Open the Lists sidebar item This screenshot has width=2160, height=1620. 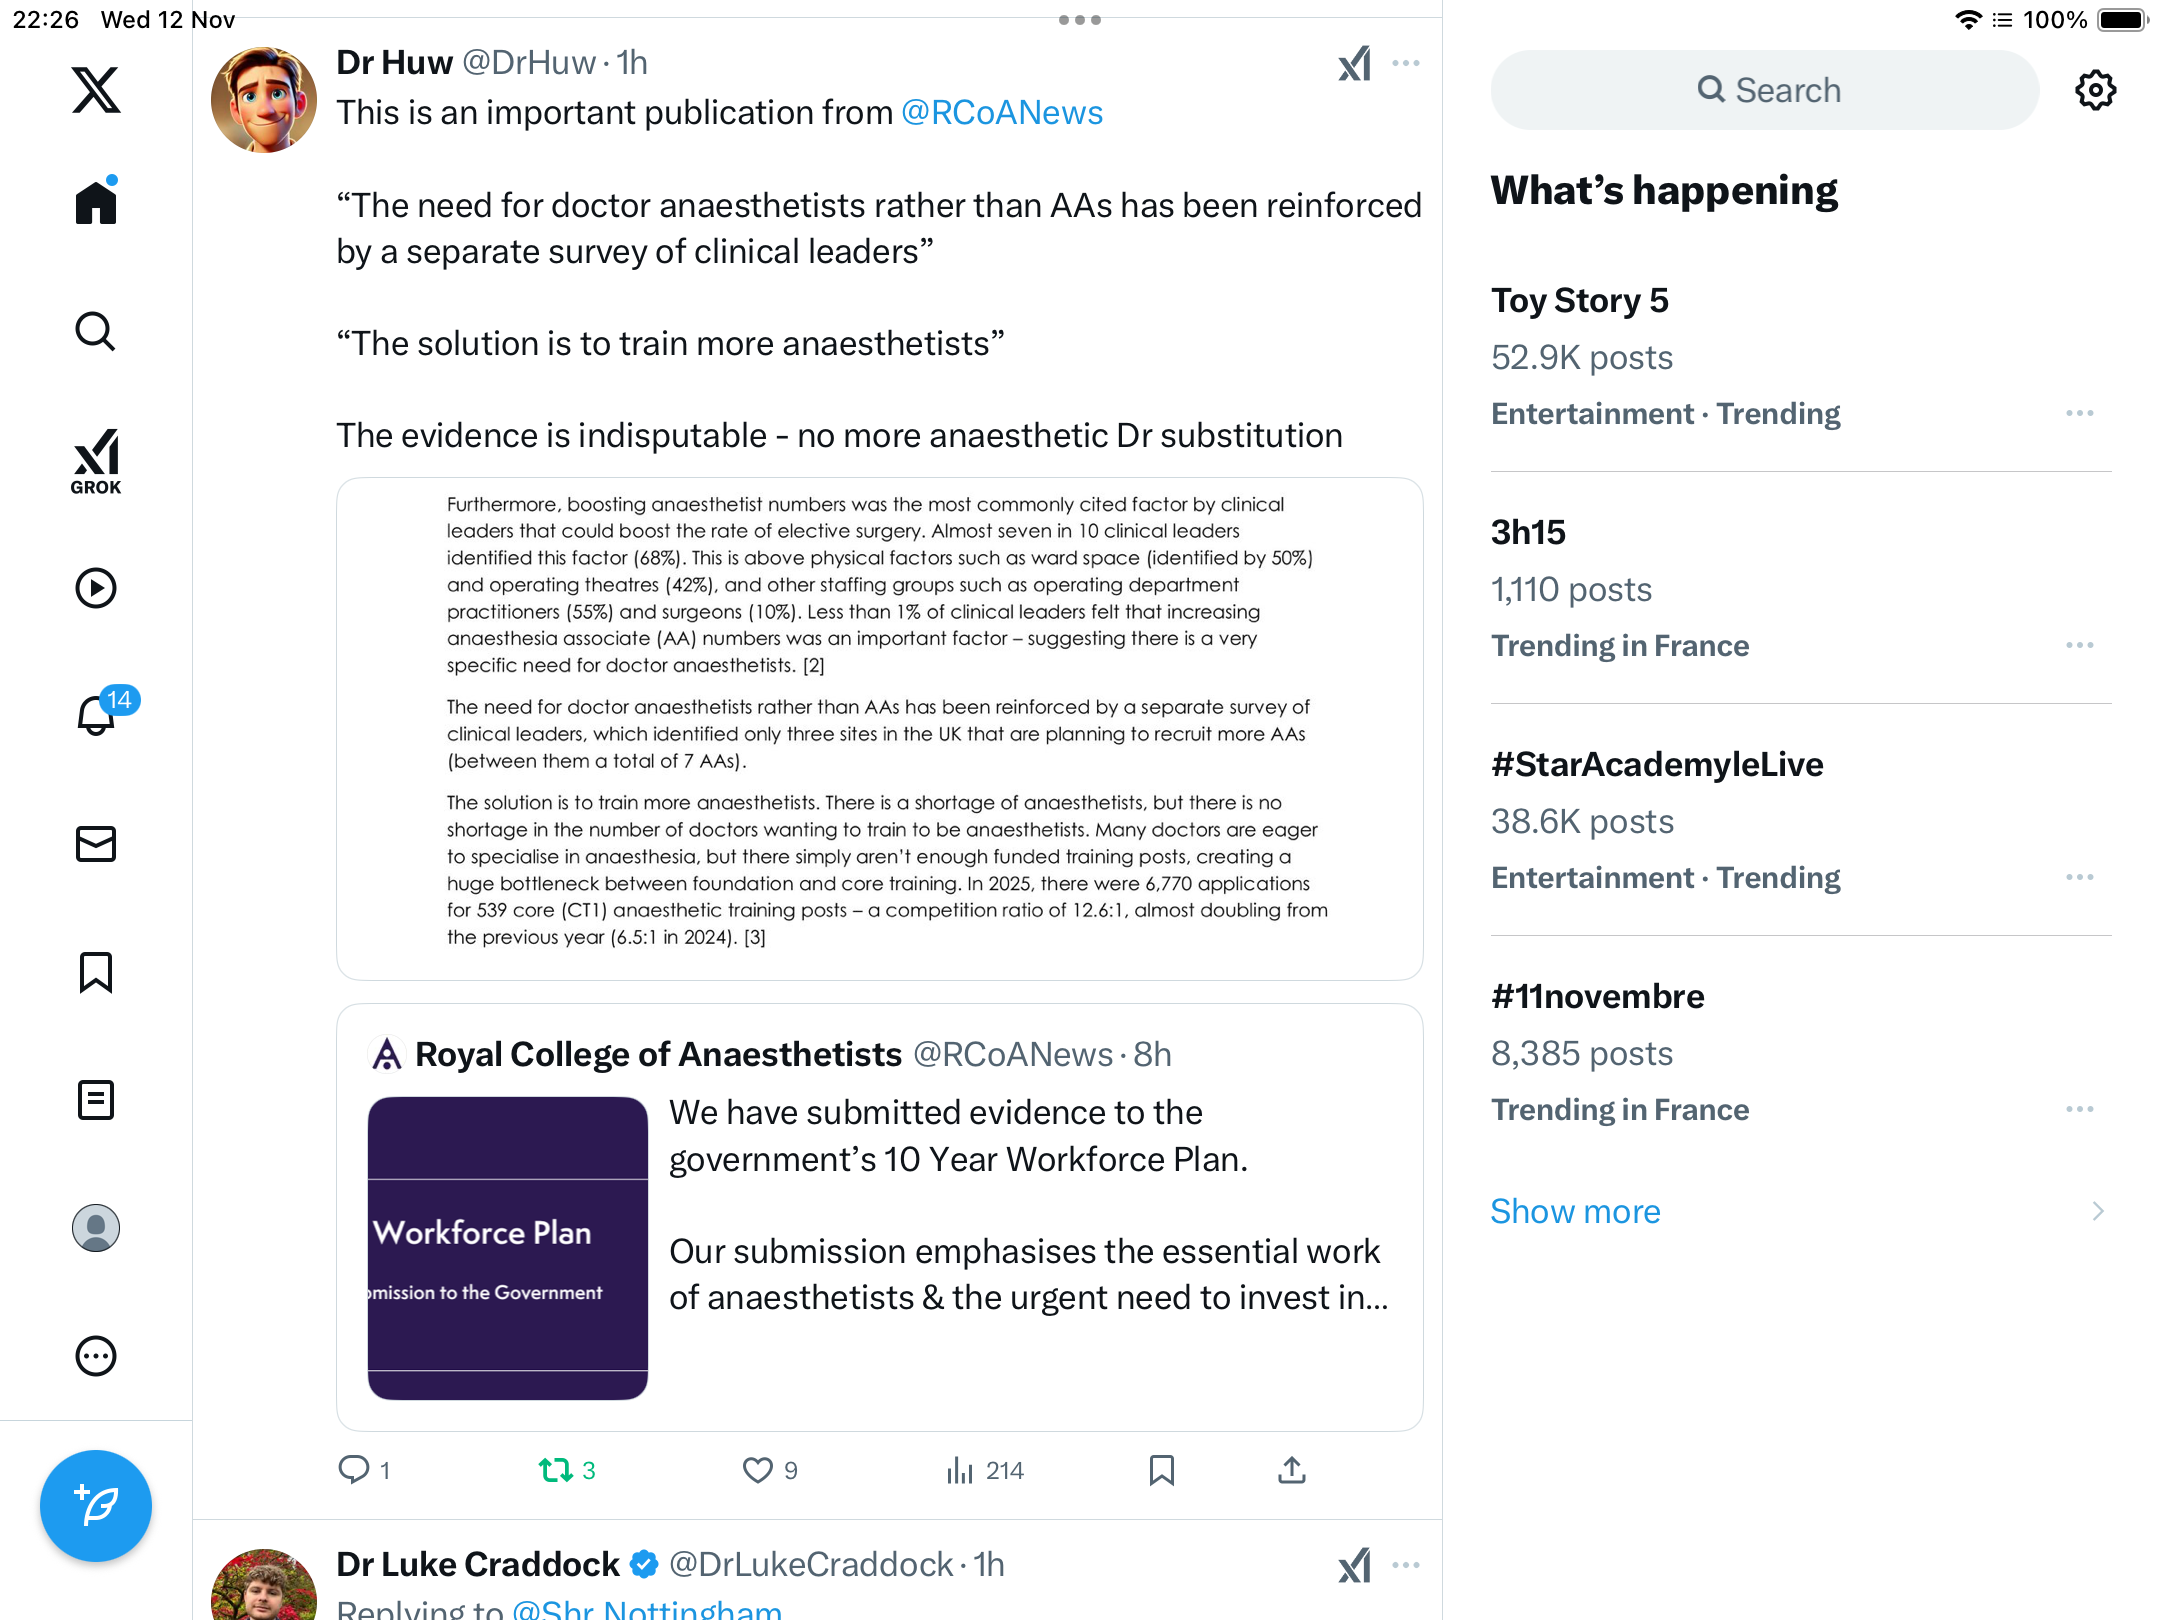[96, 1100]
